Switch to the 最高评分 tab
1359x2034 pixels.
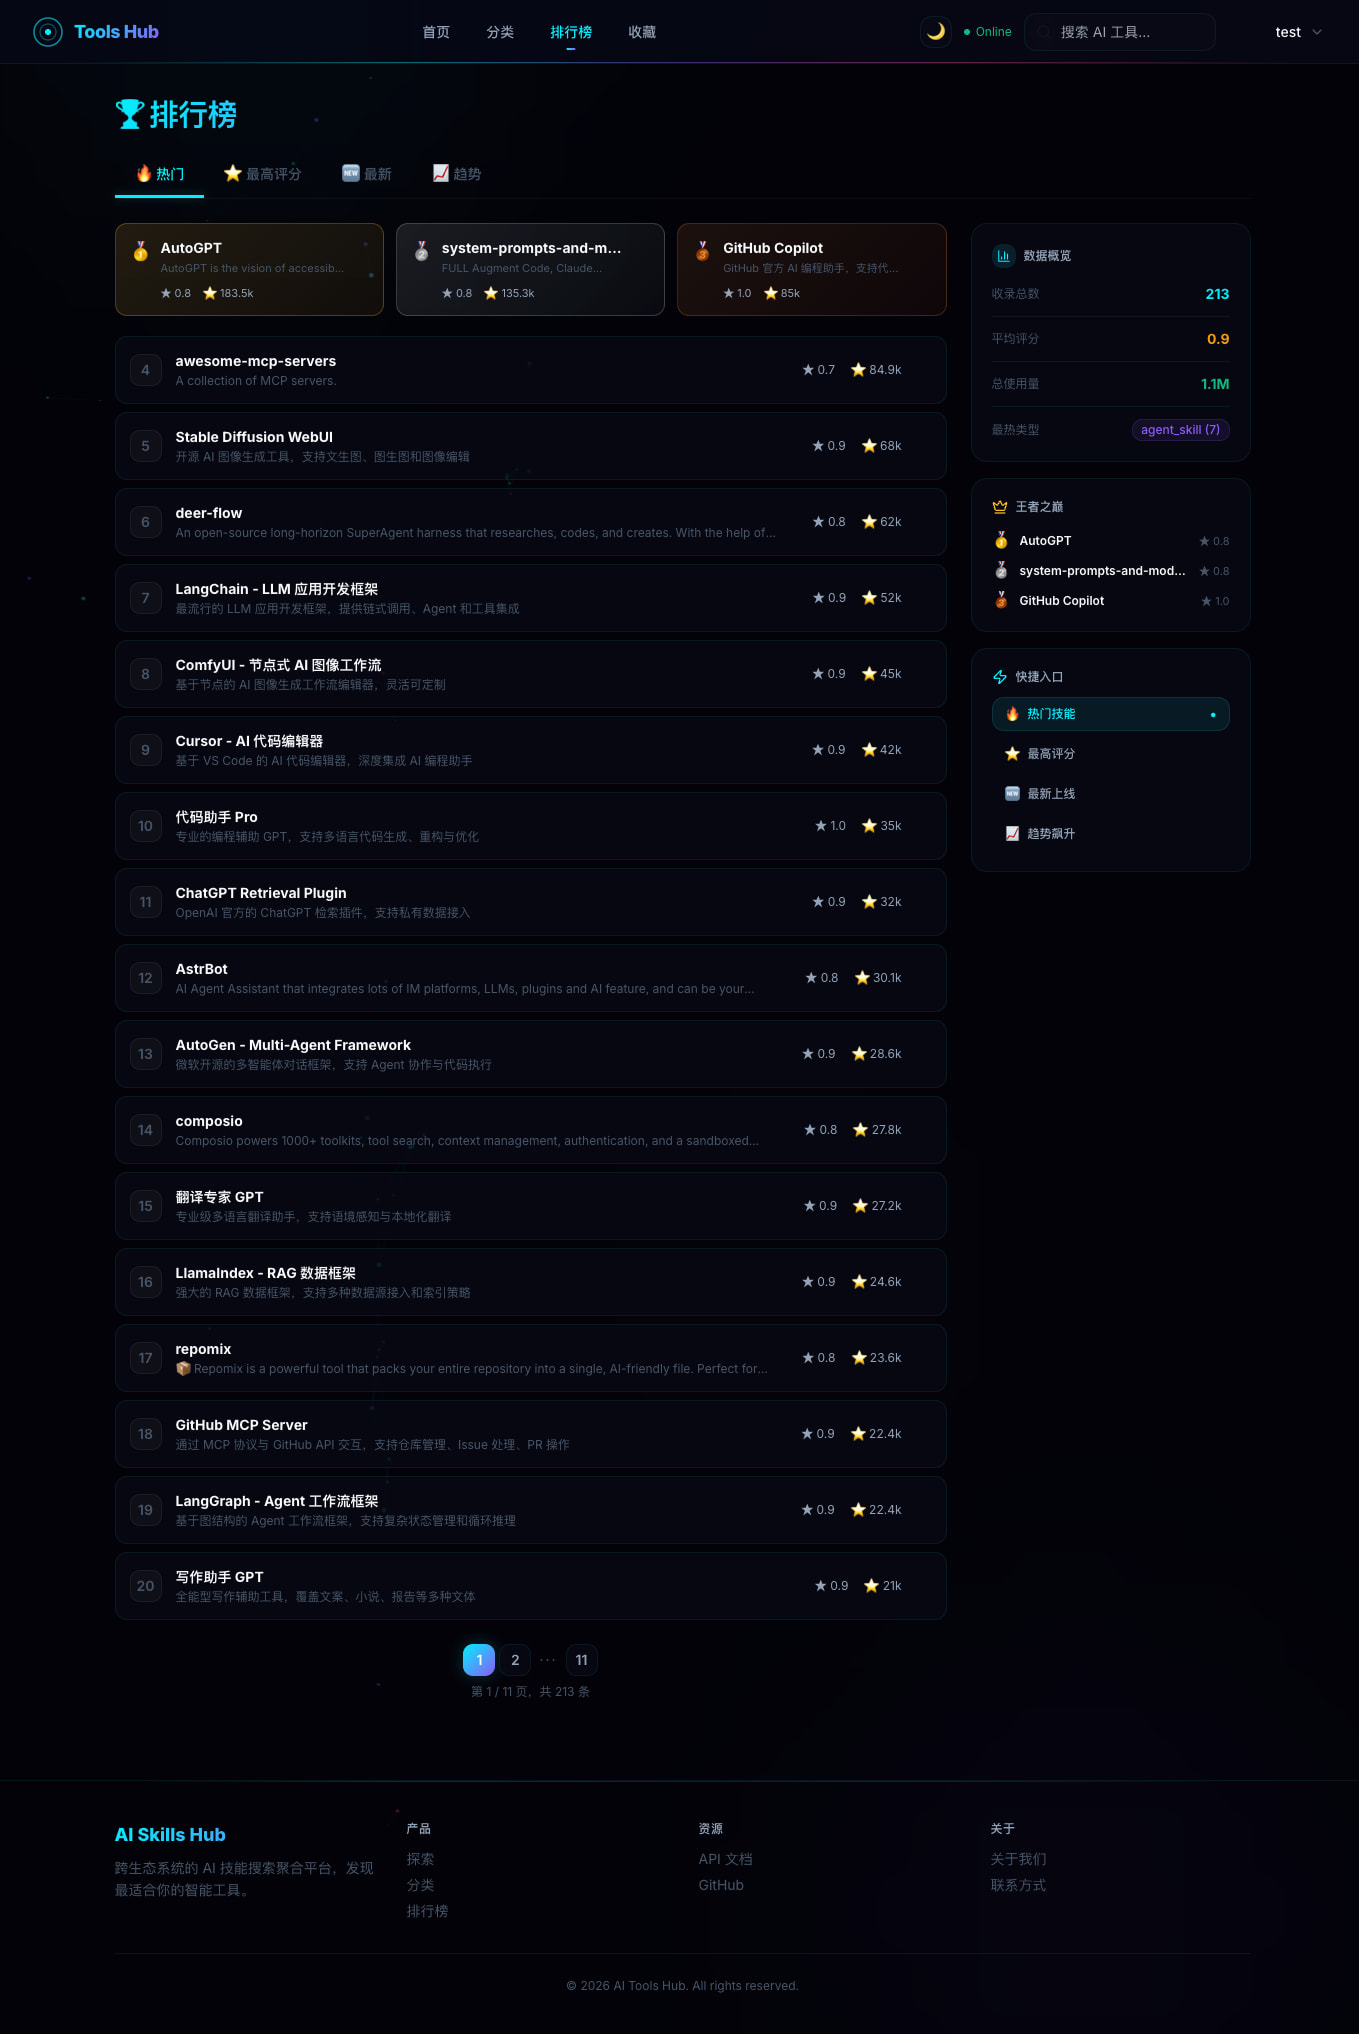tap(262, 174)
